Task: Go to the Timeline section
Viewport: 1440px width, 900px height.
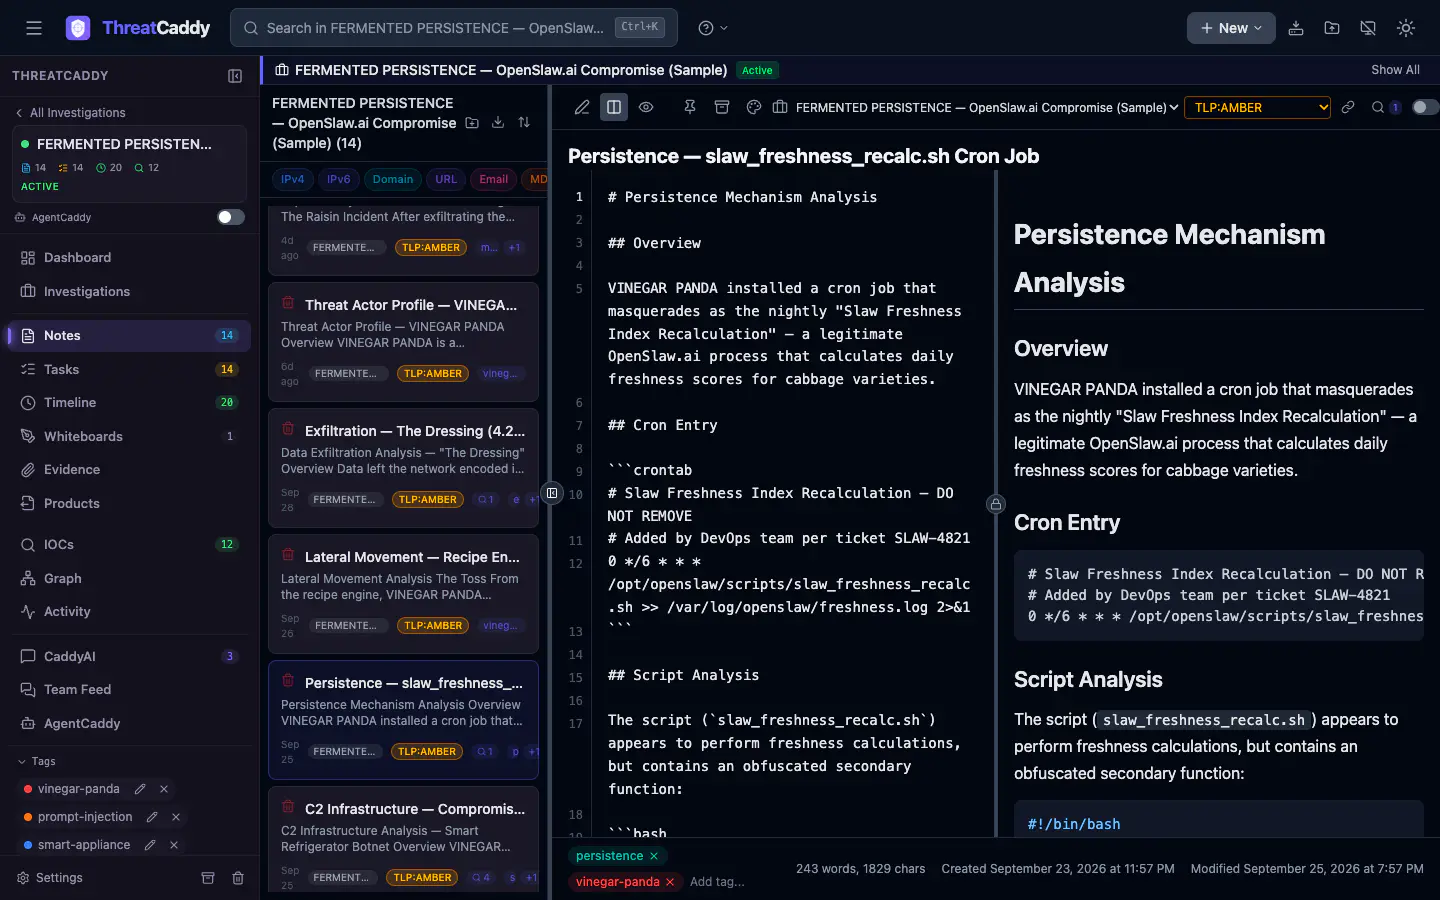Action: (x=129, y=403)
